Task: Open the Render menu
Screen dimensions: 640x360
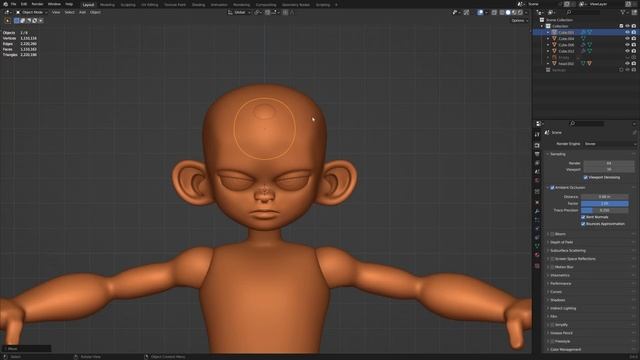Action: (37, 4)
